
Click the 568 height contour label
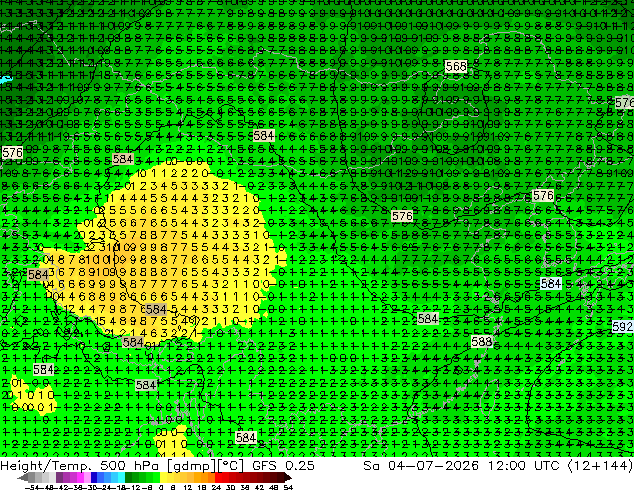click(456, 66)
